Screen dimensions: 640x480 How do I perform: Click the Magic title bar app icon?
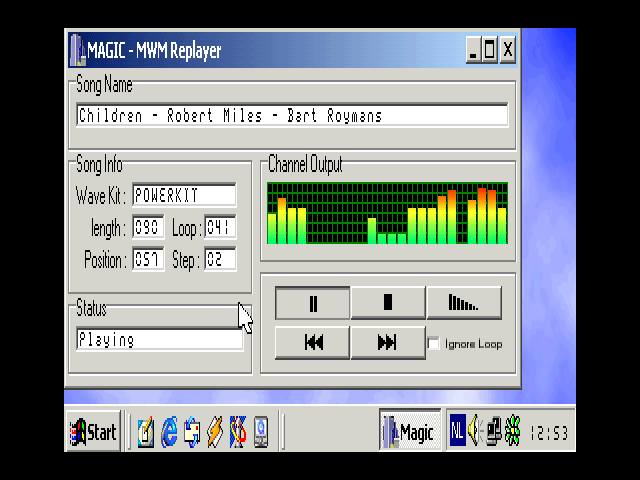[77, 51]
